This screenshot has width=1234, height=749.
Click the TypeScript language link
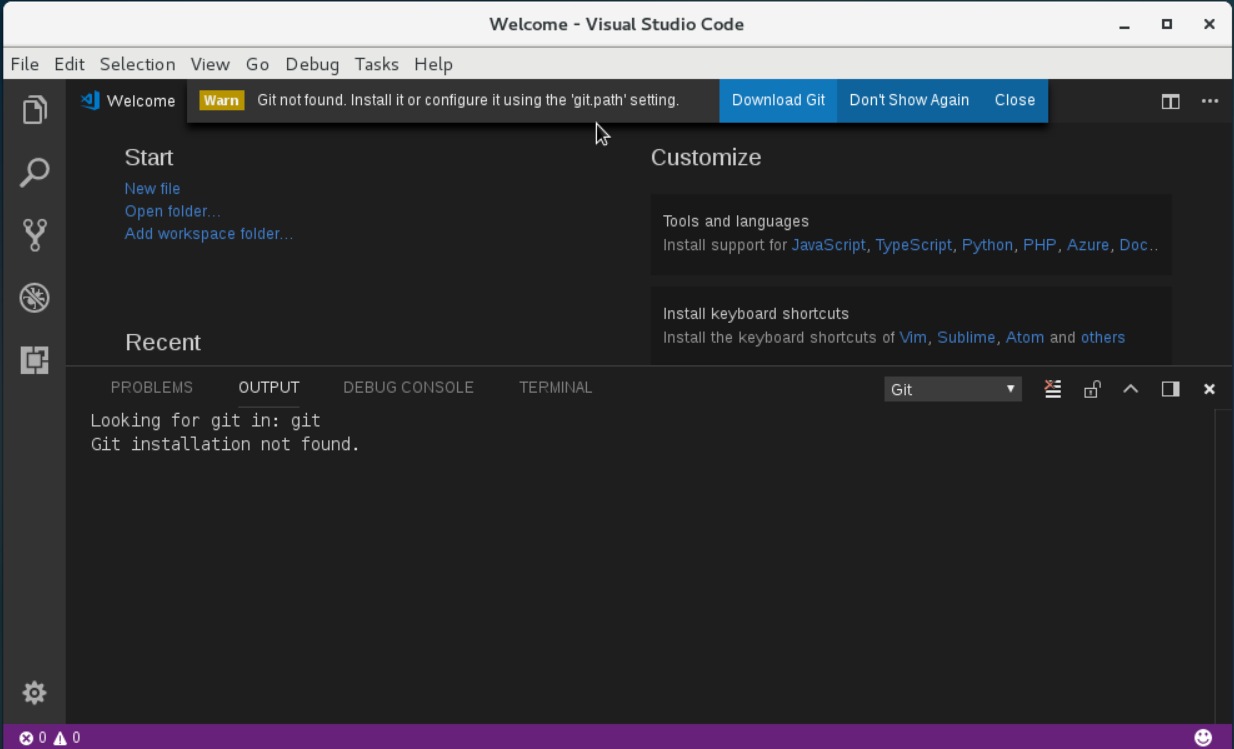[913, 245]
